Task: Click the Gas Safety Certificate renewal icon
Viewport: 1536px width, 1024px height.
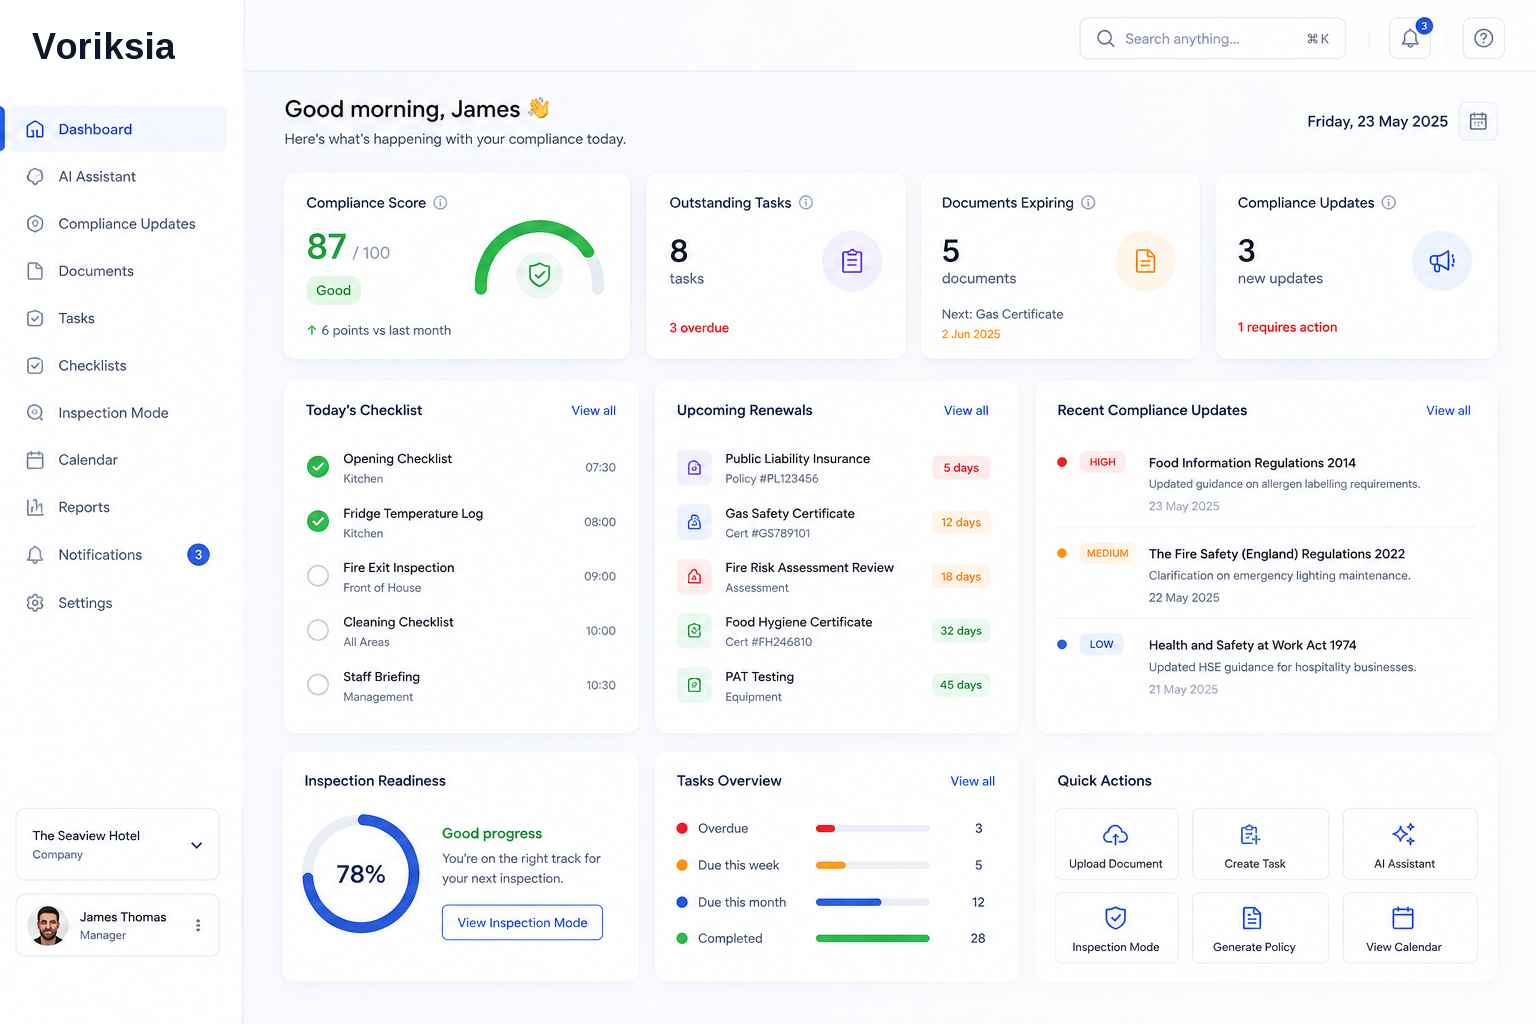Action: [x=694, y=522]
